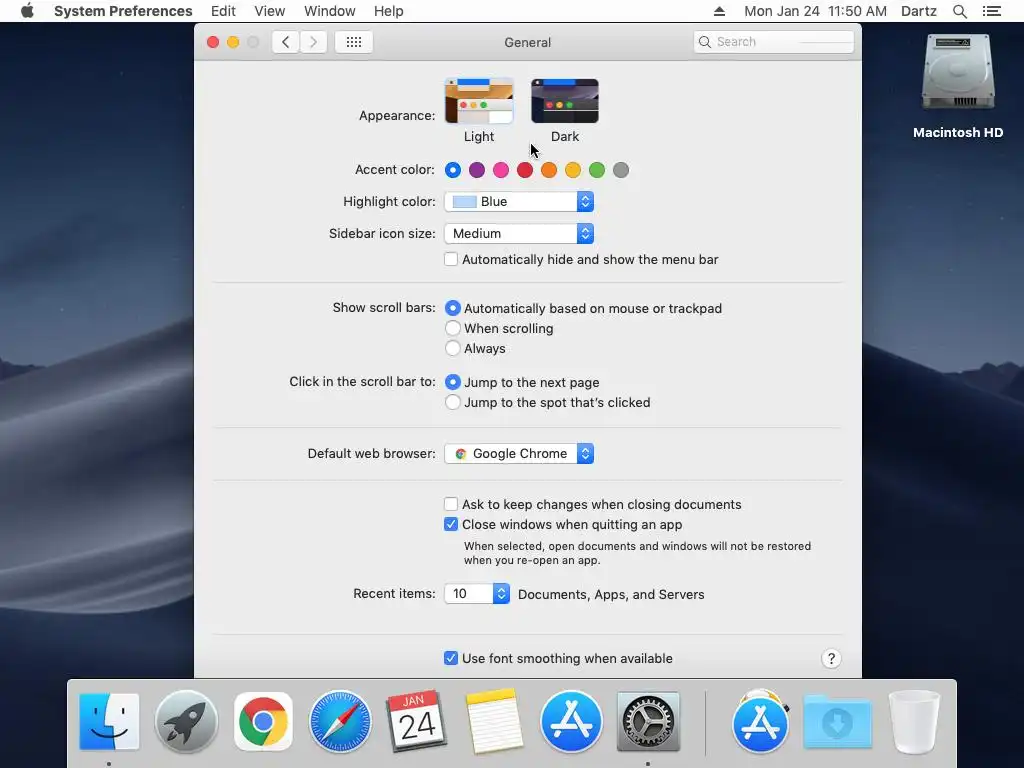The height and width of the screenshot is (768, 1024).
Task: Enable automatically hide and show menu bar
Action: tap(451, 259)
